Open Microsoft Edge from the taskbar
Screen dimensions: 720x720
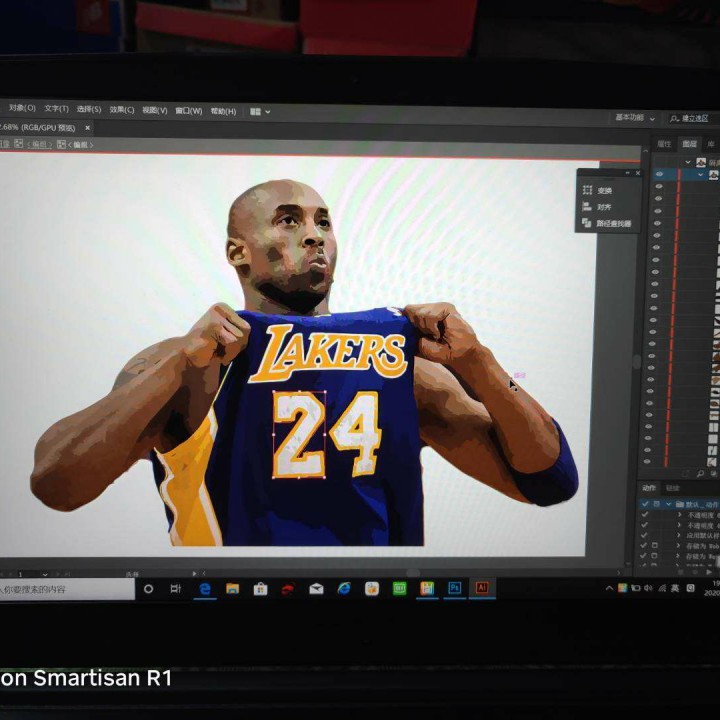pyautogui.click(x=205, y=589)
